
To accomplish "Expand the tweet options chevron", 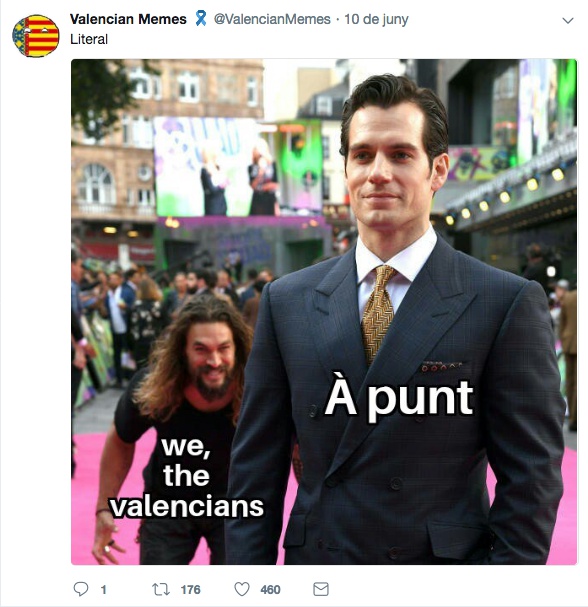I will tap(567, 21).
